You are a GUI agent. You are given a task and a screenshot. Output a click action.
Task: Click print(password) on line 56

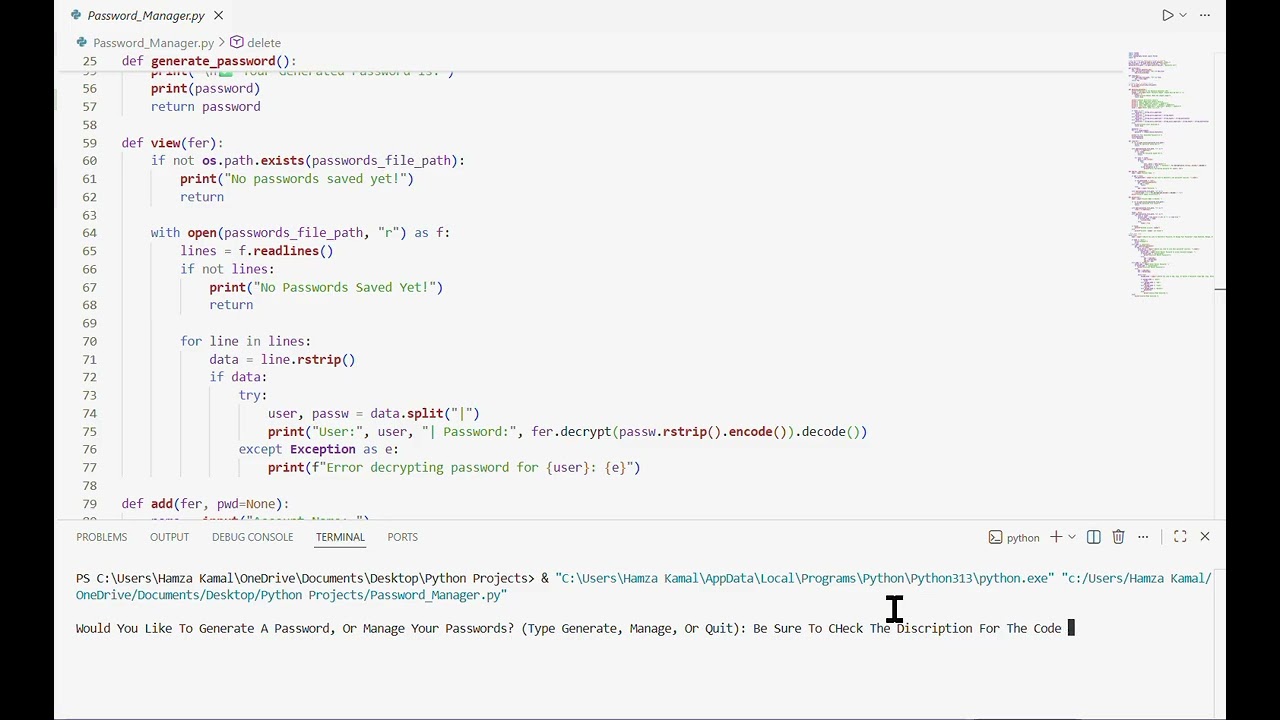205,89
